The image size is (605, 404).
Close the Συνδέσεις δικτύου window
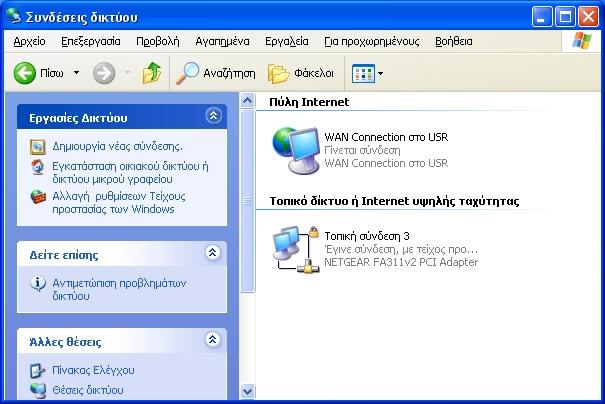pos(588,17)
